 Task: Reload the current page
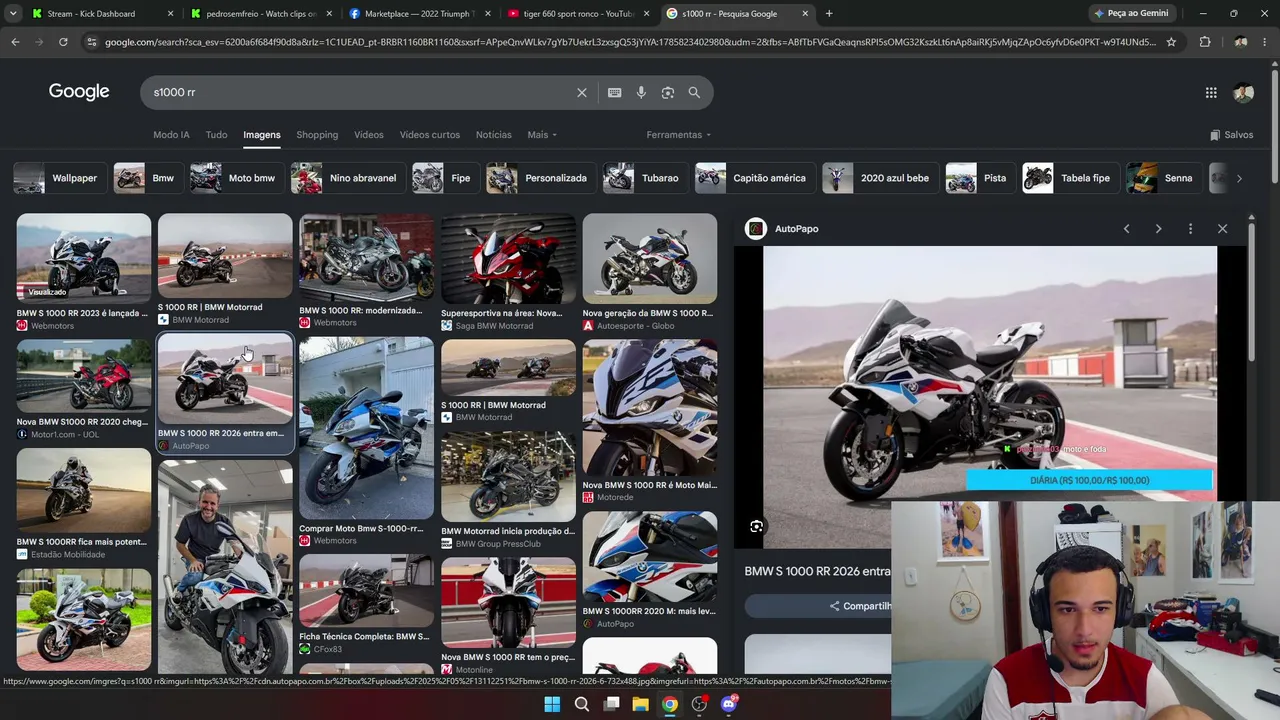click(x=63, y=42)
